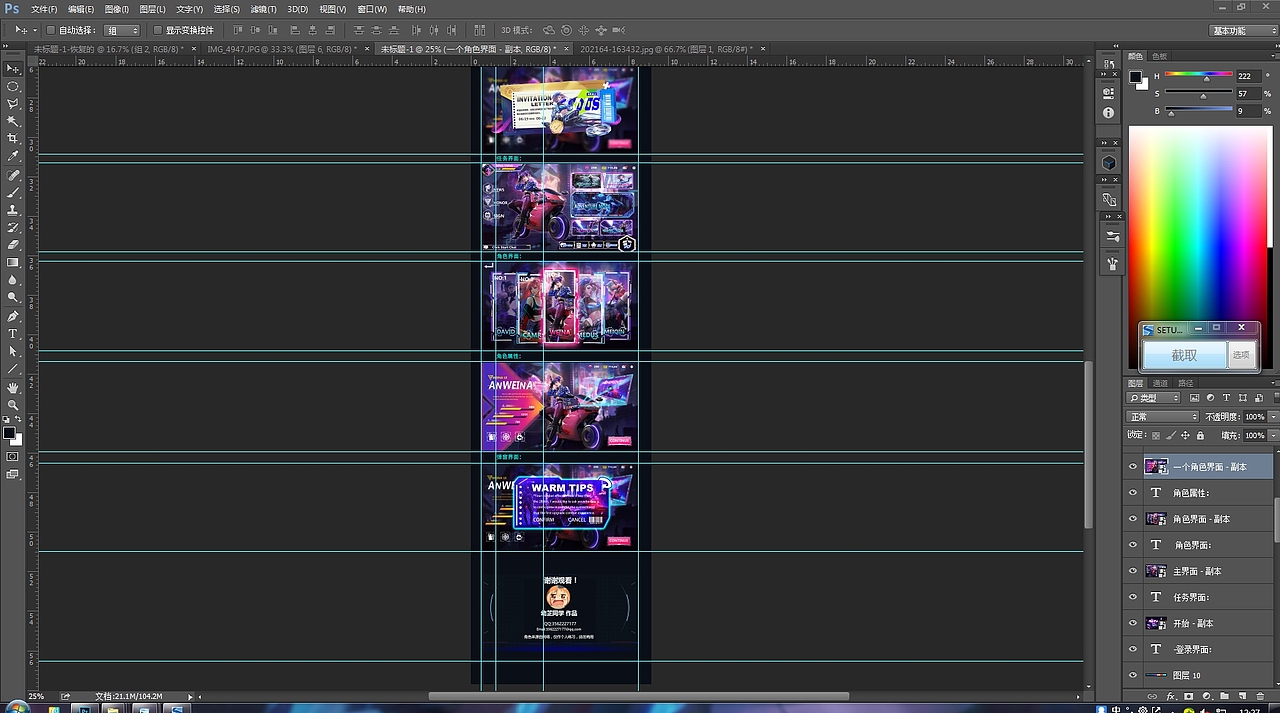1280x713 pixels.
Task: Select the Line shape tool
Action: point(13,369)
